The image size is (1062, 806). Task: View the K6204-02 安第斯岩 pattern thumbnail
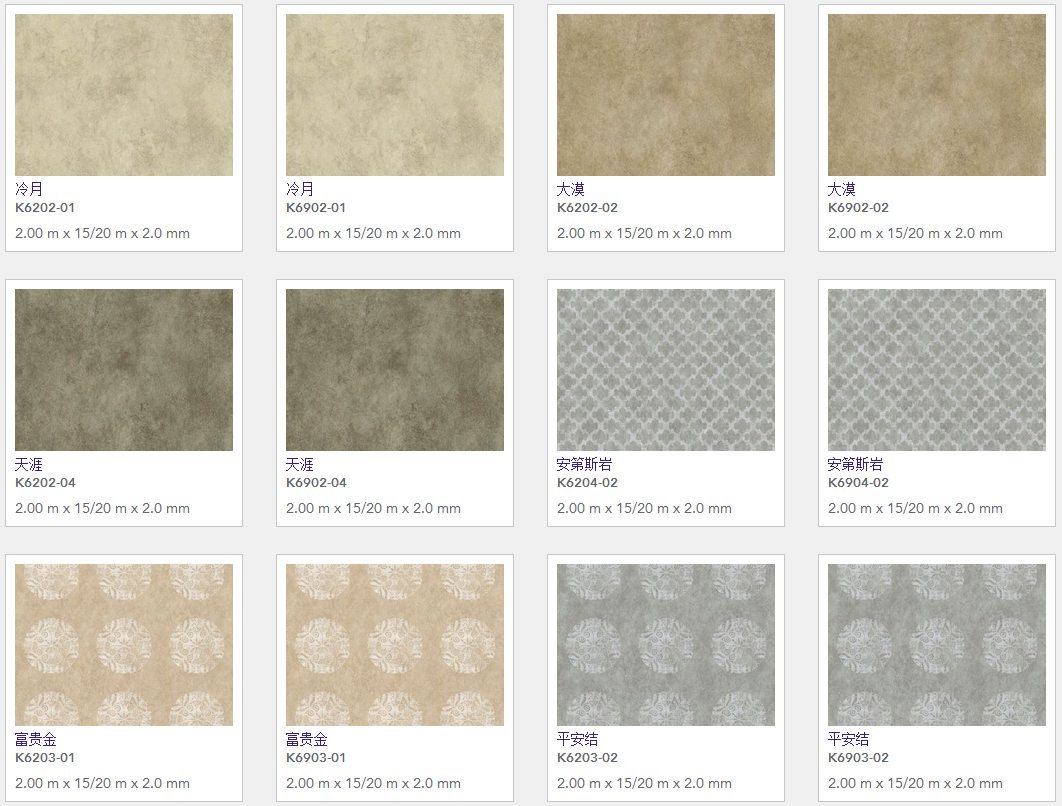click(666, 370)
